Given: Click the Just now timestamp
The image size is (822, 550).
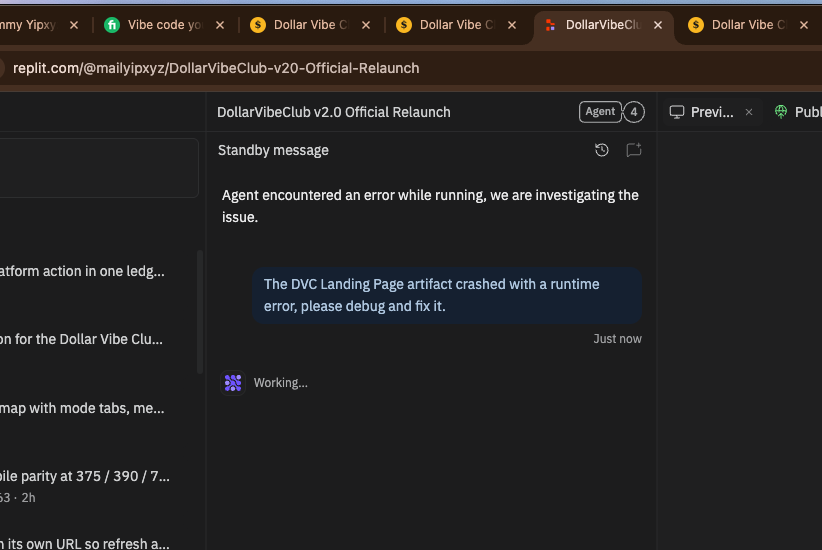Looking at the screenshot, I should (618, 339).
